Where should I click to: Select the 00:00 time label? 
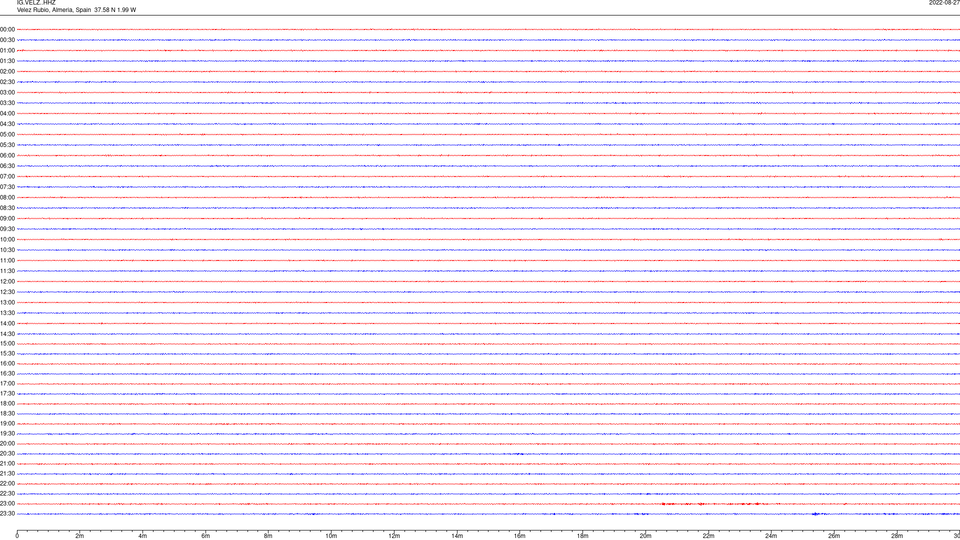[7, 29]
